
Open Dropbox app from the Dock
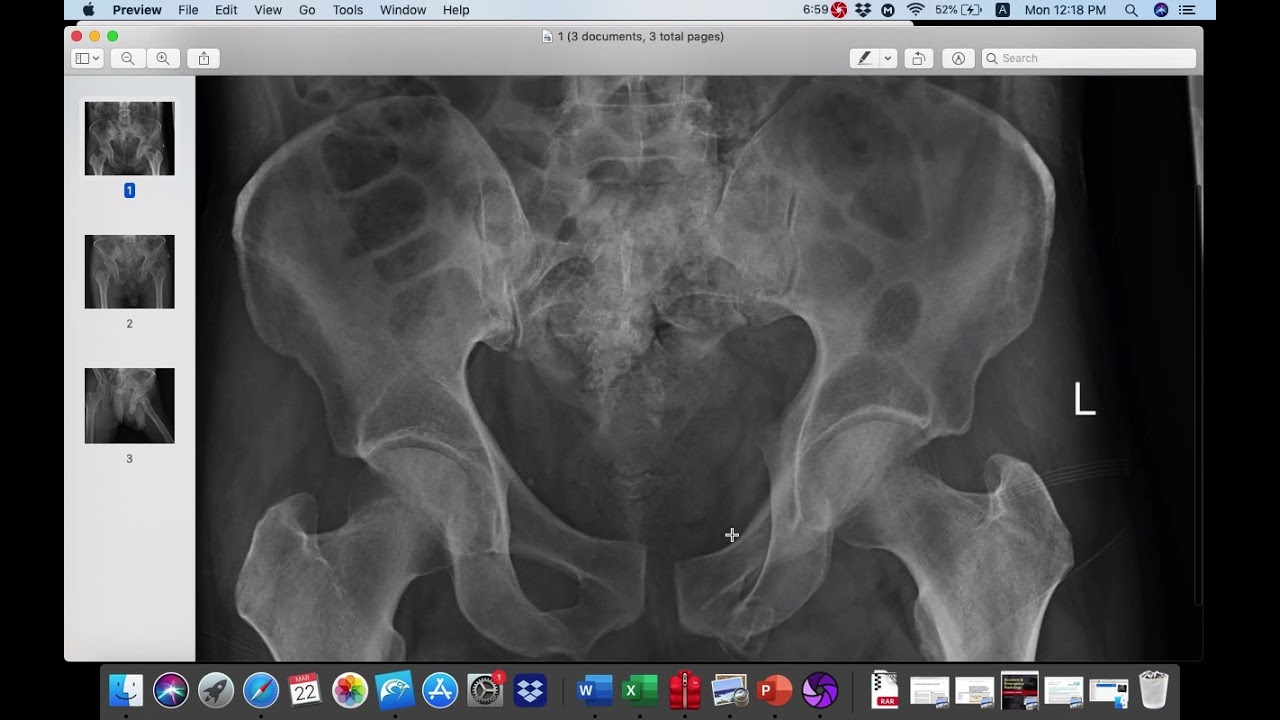[x=530, y=690]
